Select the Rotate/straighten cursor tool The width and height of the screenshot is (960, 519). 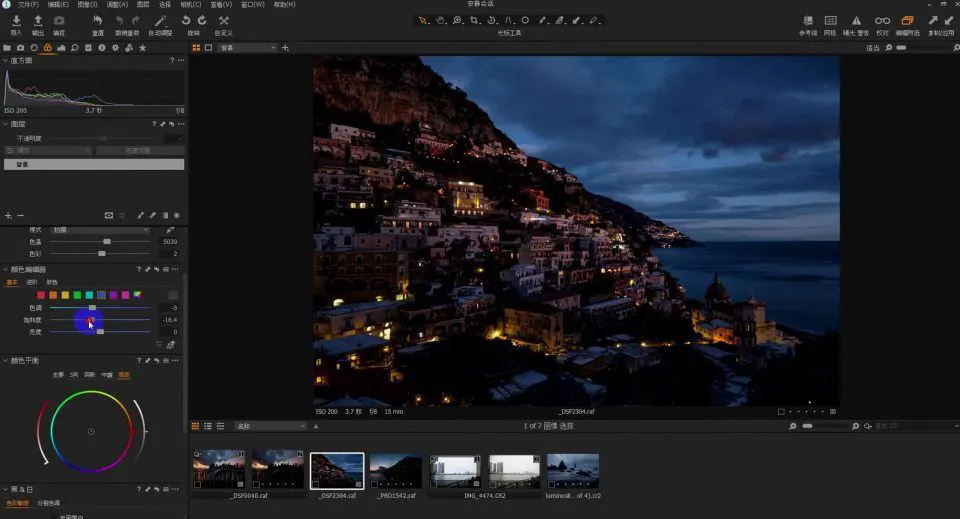(x=492, y=21)
